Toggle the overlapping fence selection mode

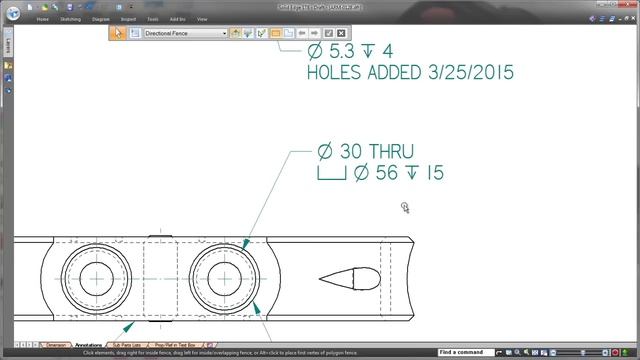click(x=288, y=33)
